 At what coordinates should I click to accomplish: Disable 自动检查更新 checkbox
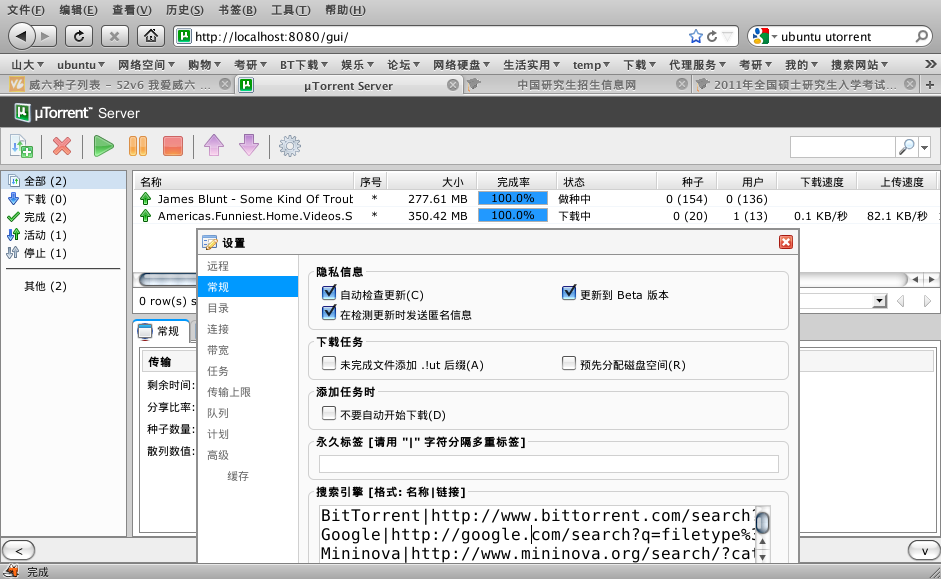[329, 292]
